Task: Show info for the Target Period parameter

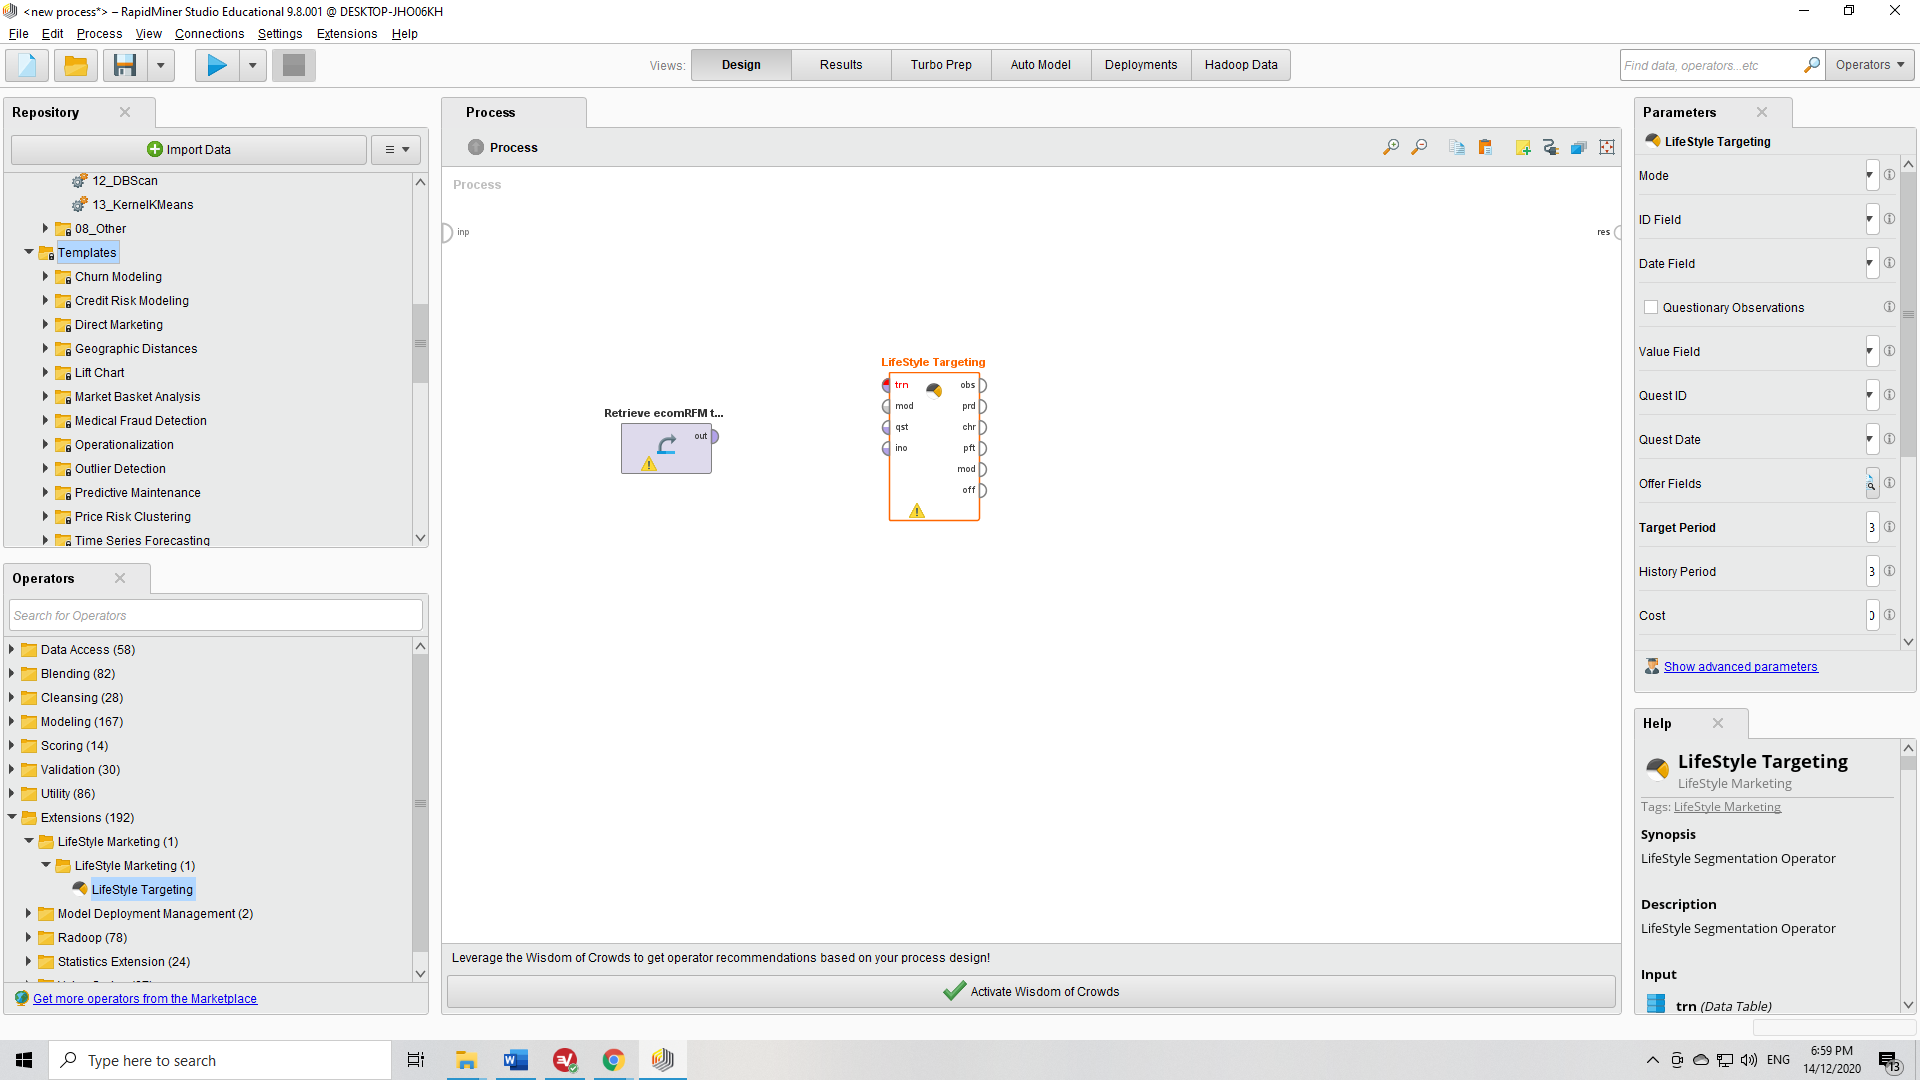Action: coord(1889,527)
